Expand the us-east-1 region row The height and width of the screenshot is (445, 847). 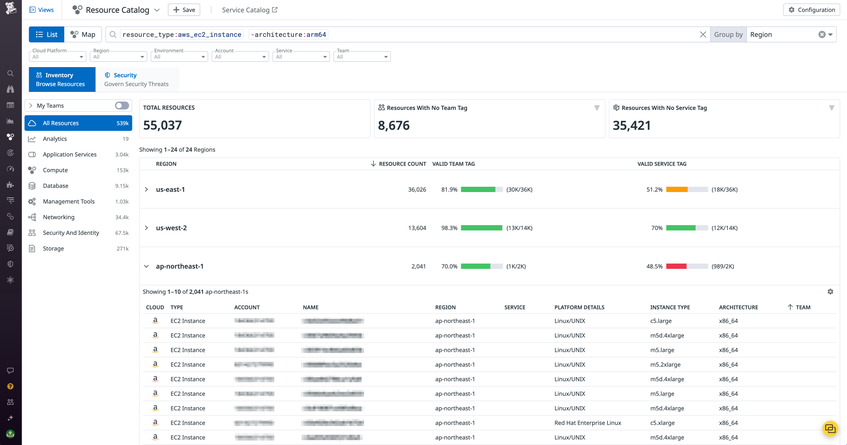point(146,190)
